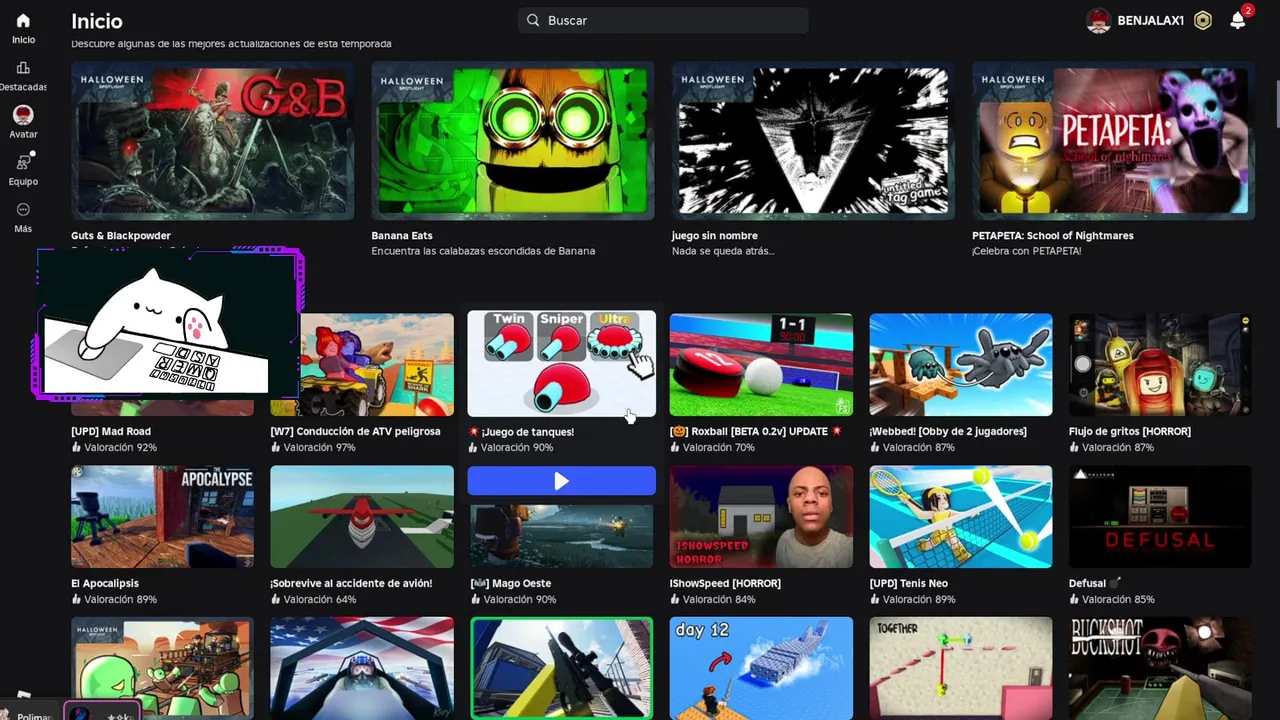Open El Apocalipsis game thumbnail
1280x720 pixels.
tap(162, 517)
